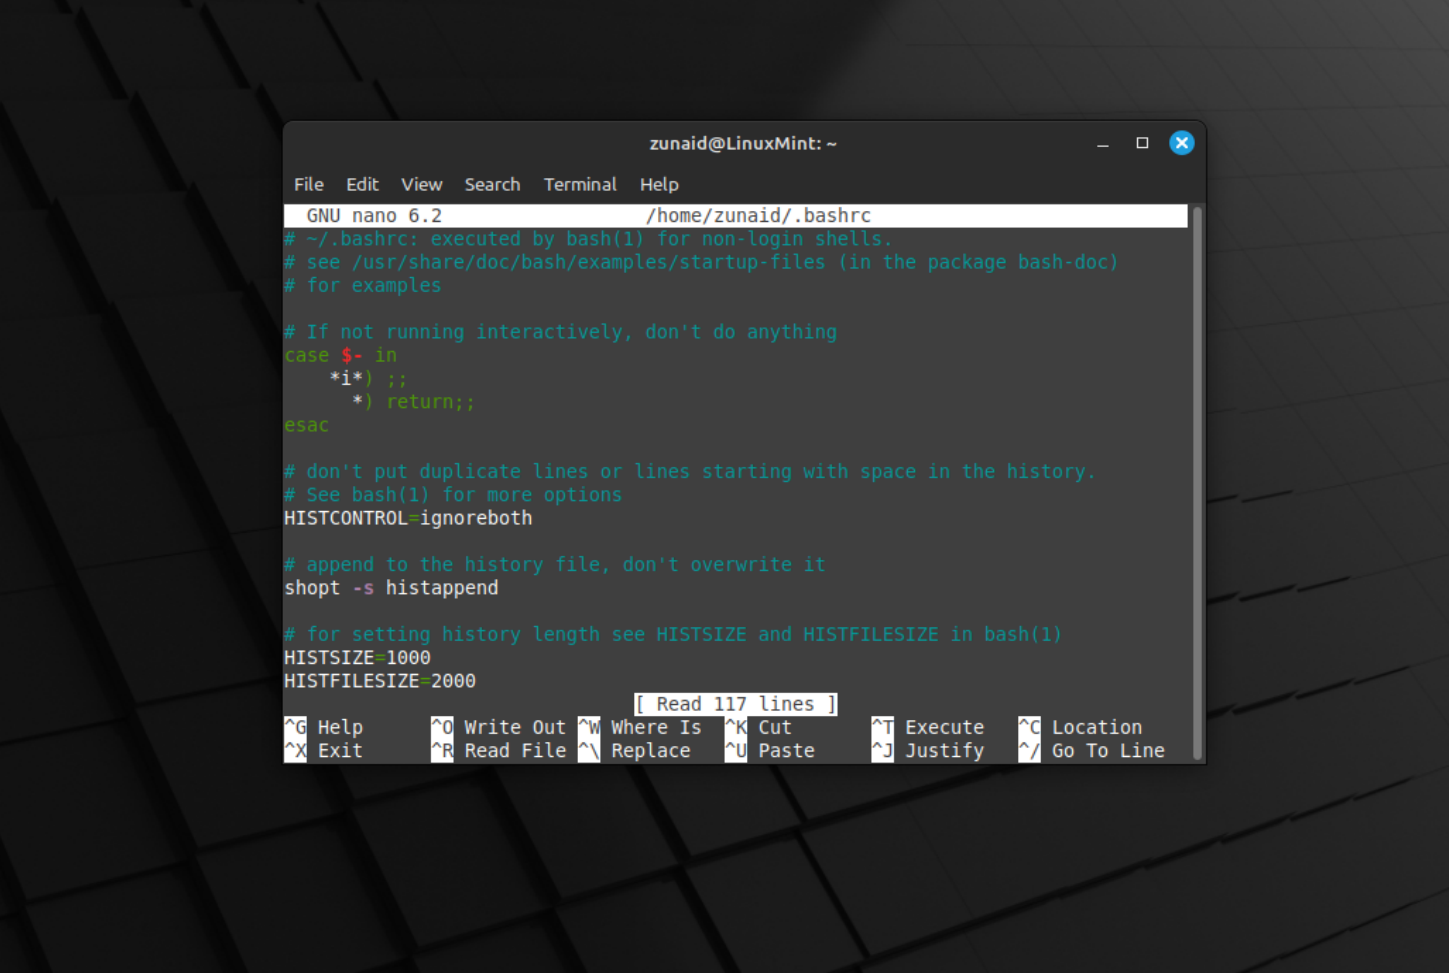
Task: Maximize the terminal window
Action: pyautogui.click(x=1142, y=143)
